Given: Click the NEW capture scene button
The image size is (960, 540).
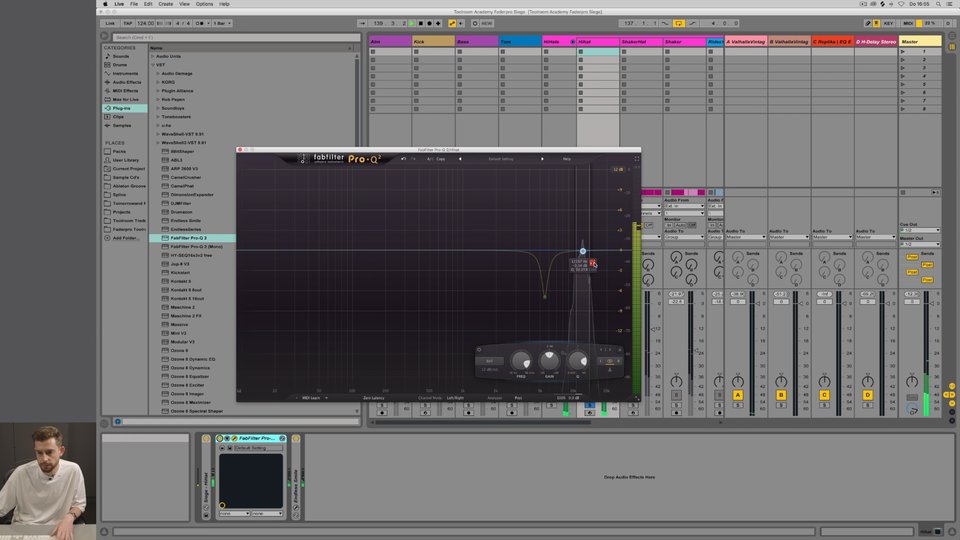Looking at the screenshot, I should coord(487,23).
